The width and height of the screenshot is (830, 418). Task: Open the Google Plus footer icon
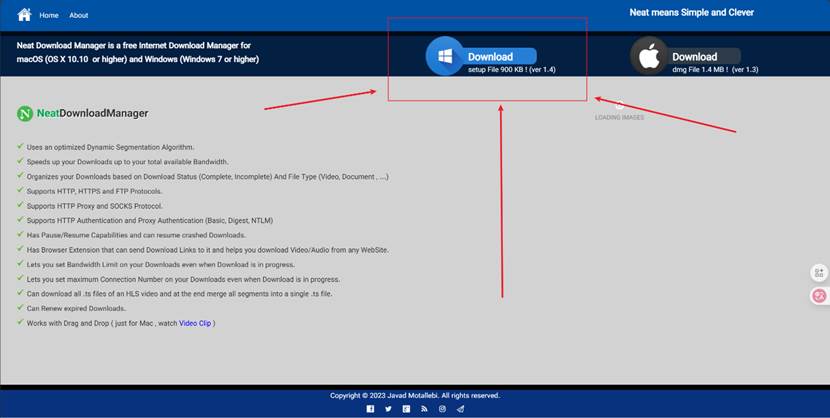point(407,409)
